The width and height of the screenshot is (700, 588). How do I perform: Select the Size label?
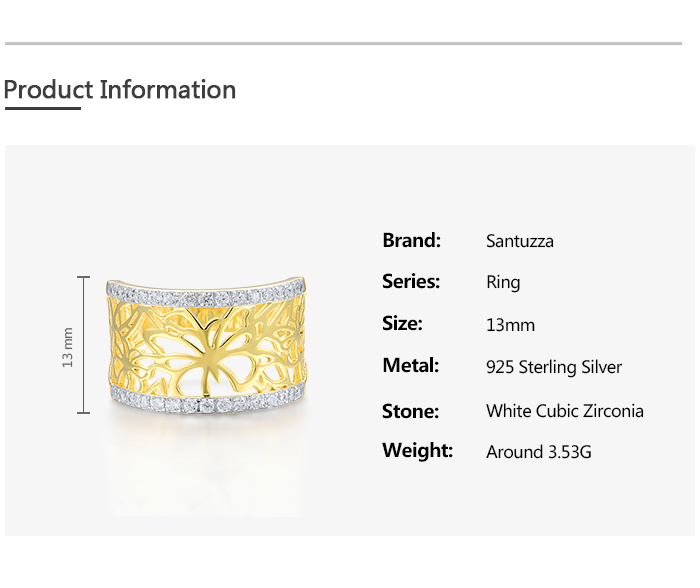402,324
